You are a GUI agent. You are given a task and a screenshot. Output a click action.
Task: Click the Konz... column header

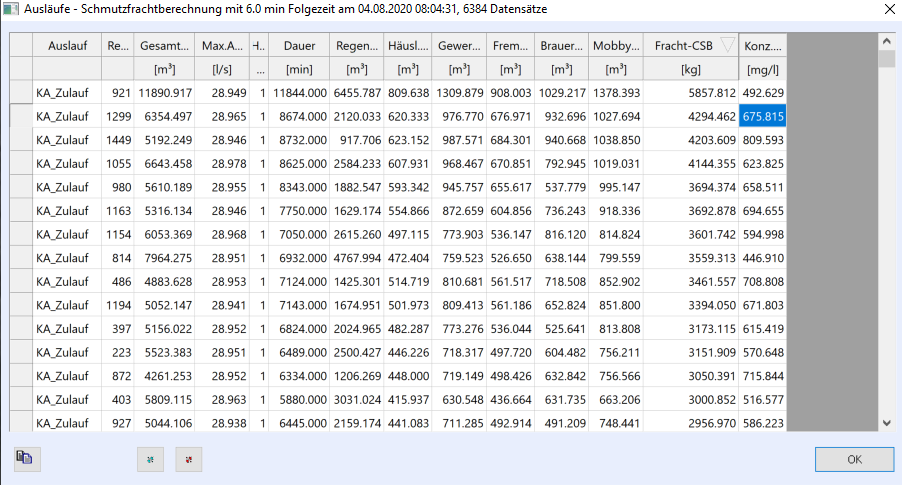(763, 45)
